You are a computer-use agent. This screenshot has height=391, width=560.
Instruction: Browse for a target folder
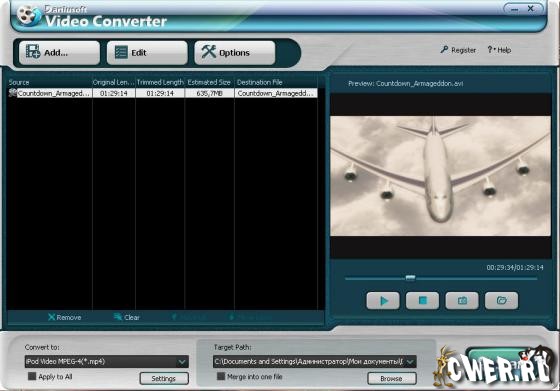[x=392, y=379]
